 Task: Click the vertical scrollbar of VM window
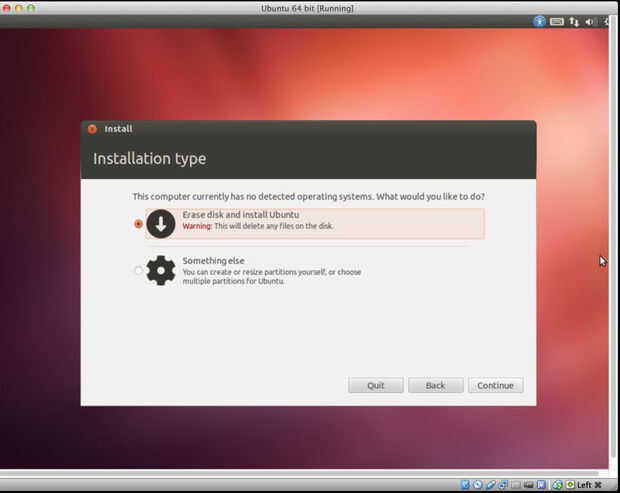click(615, 237)
